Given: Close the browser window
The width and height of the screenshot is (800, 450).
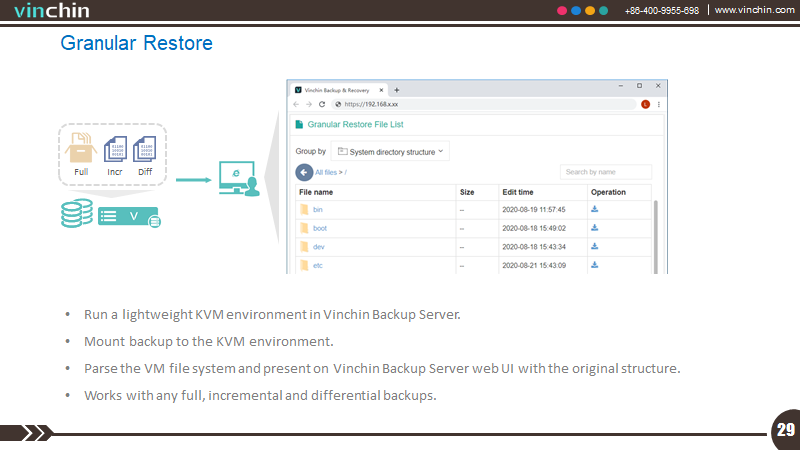Looking at the screenshot, I should [658, 86].
